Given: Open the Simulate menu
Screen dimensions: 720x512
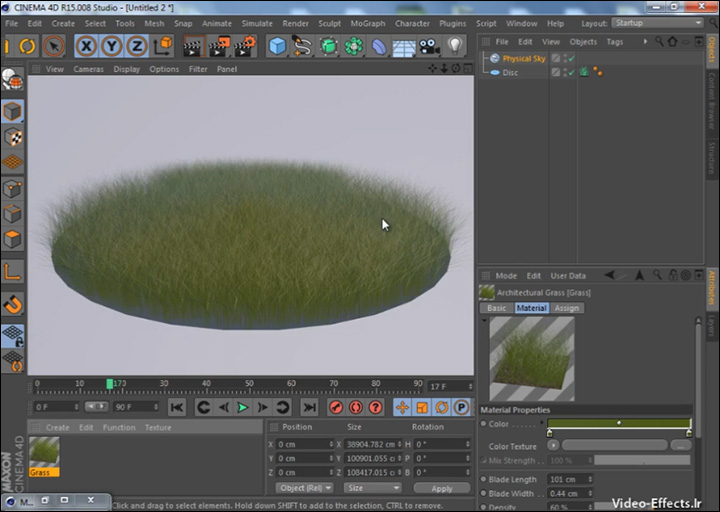Looking at the screenshot, I should click(x=257, y=23).
